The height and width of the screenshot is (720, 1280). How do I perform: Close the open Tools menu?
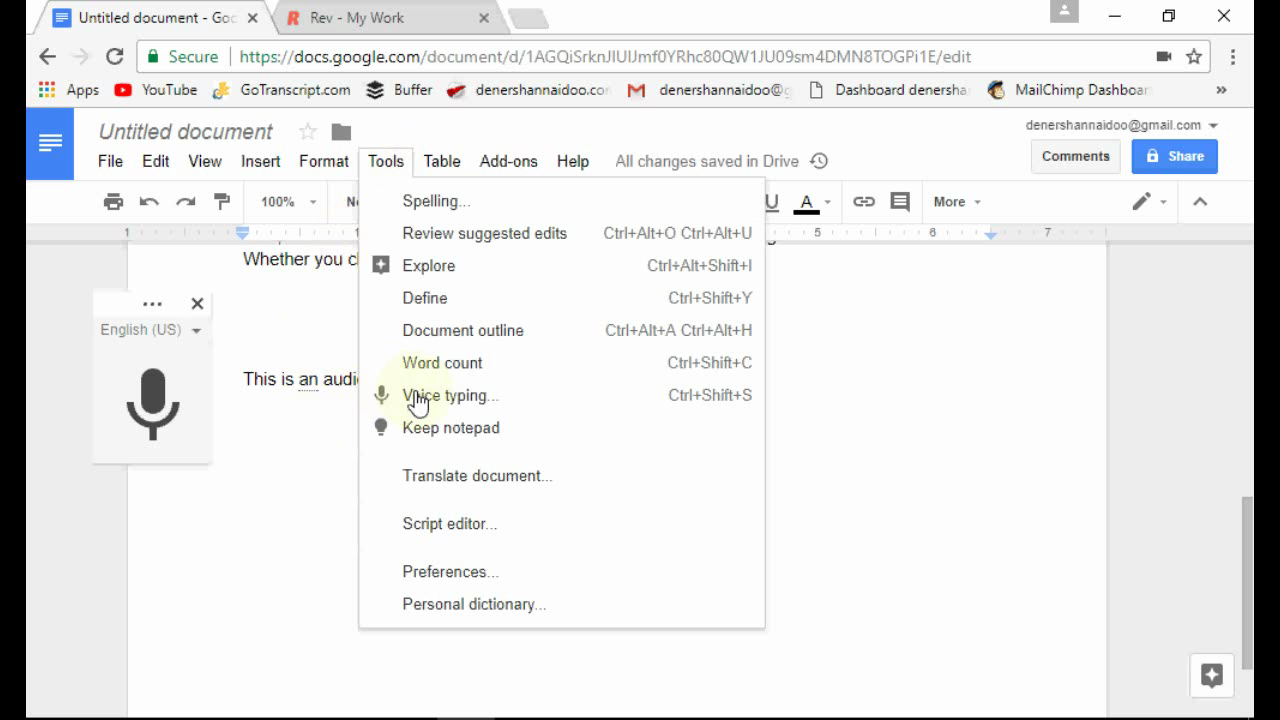386,161
